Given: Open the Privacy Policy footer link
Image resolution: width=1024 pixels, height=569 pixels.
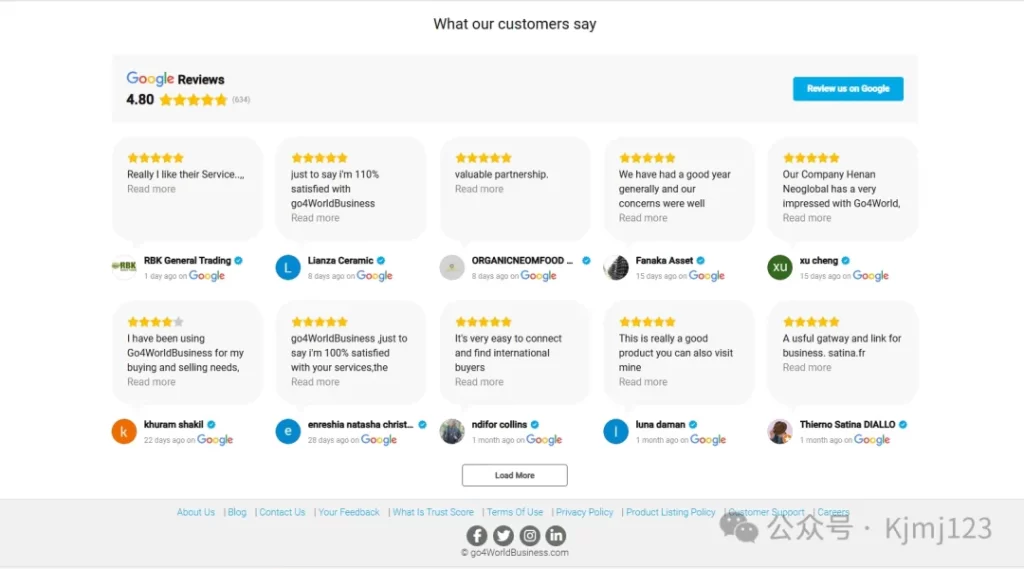Looking at the screenshot, I should 584,512.
